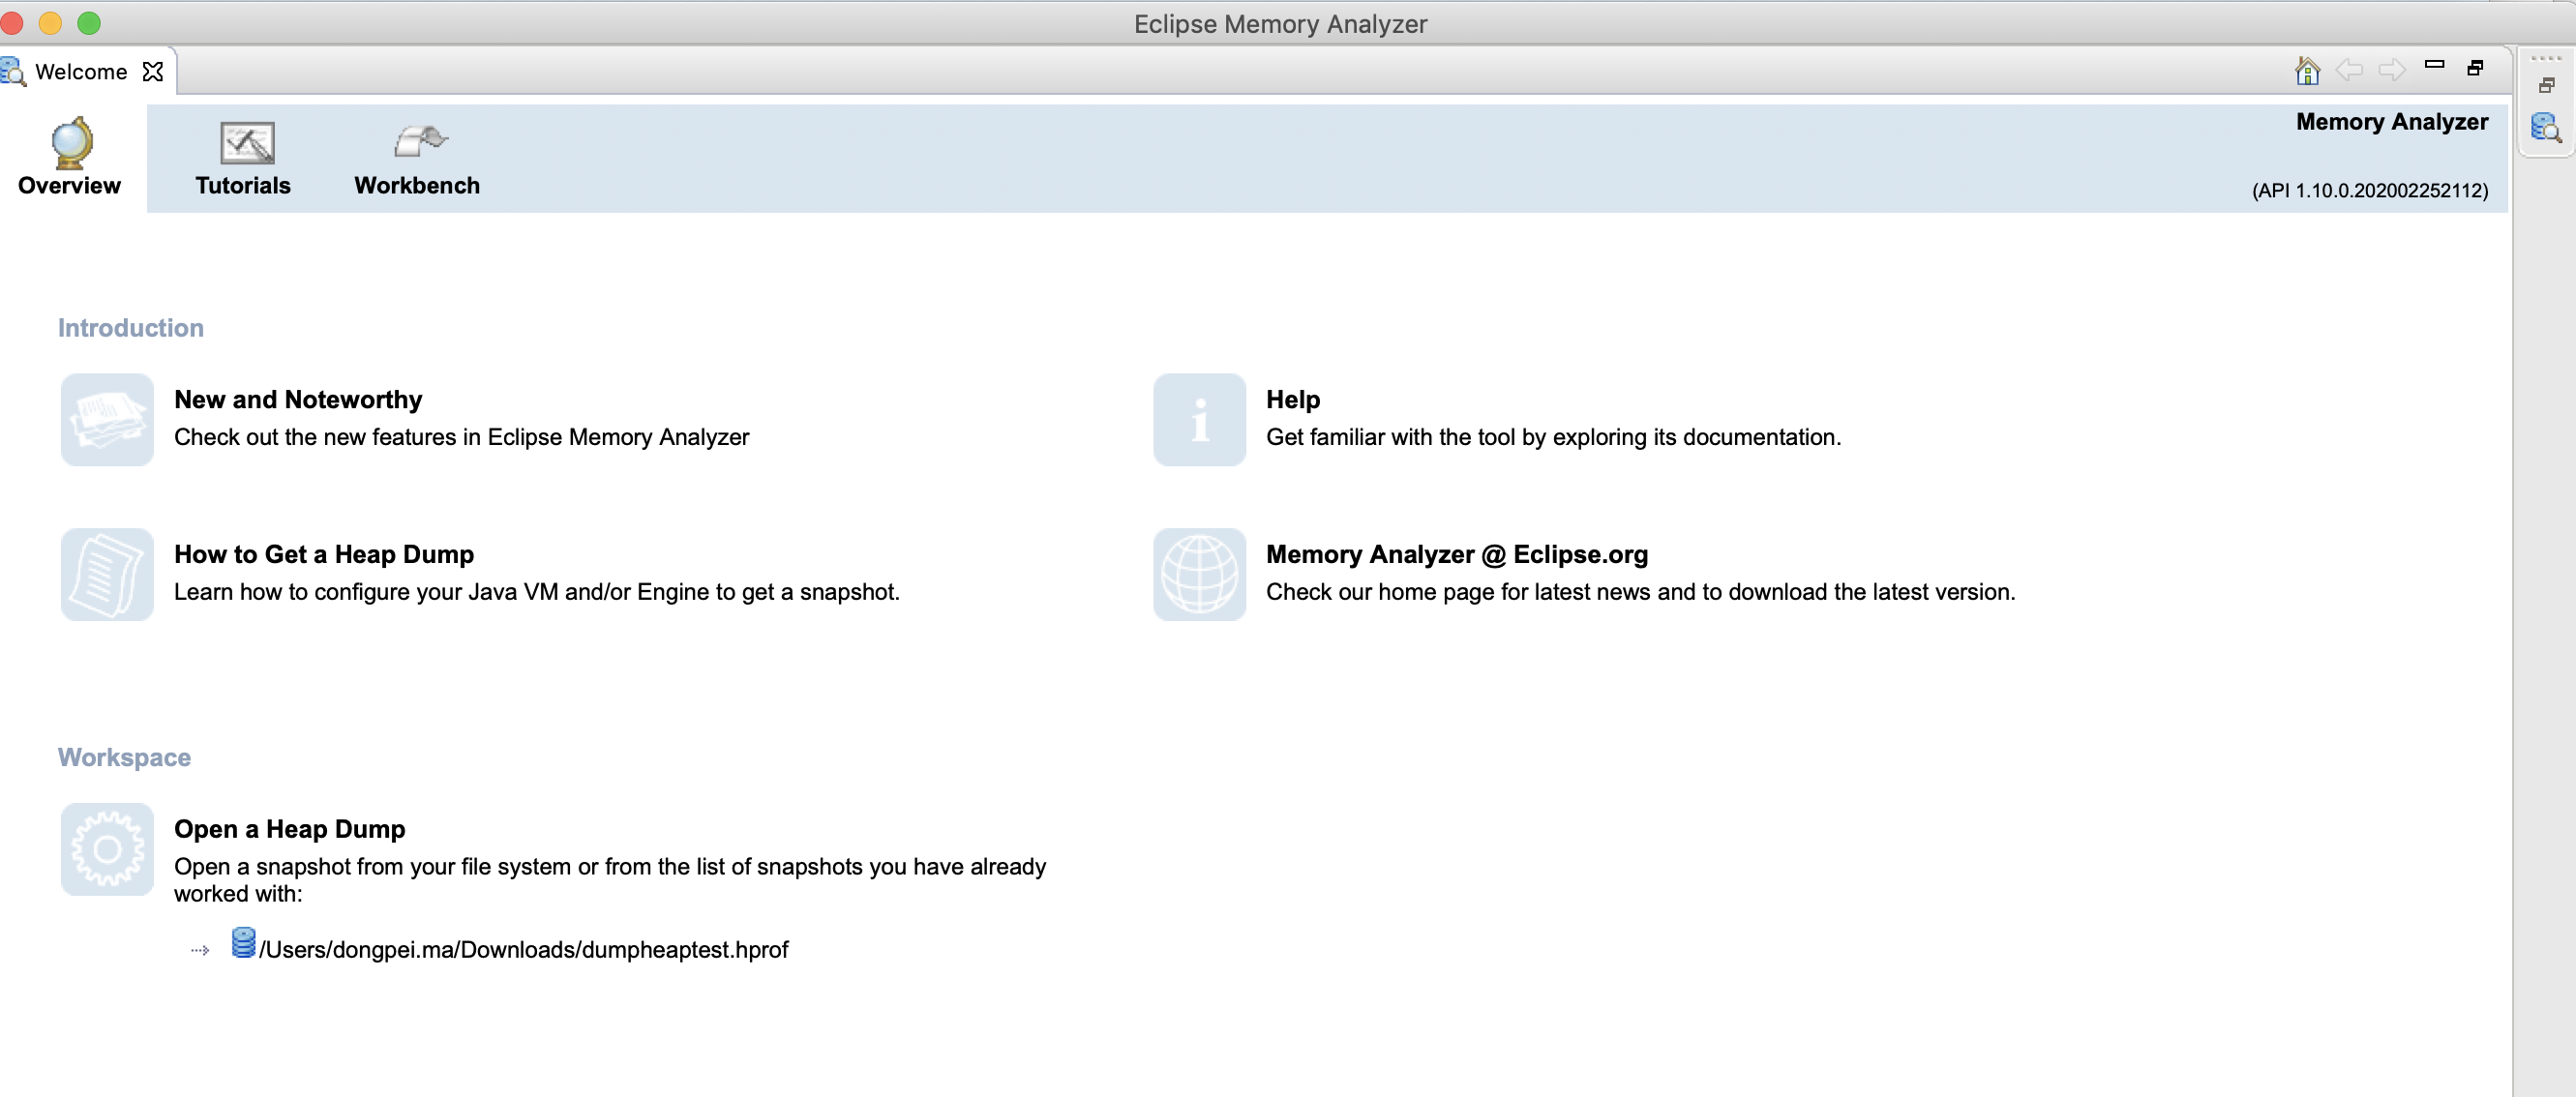Image resolution: width=2576 pixels, height=1097 pixels.
Task: Click the forward navigation arrow
Action: click(x=2393, y=69)
